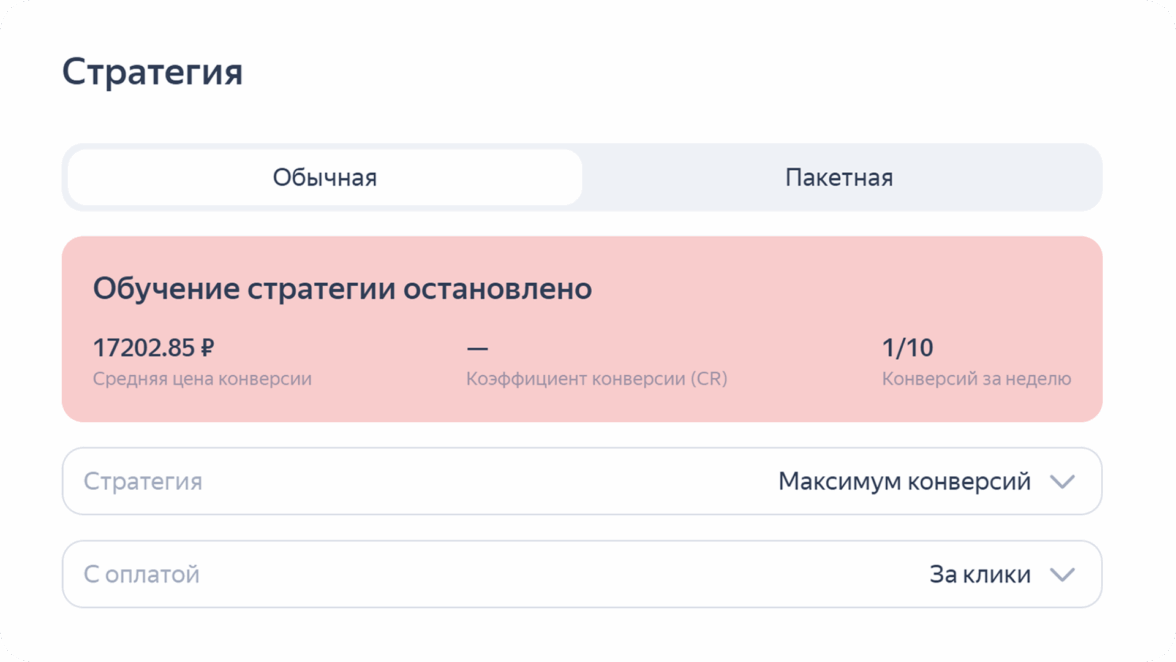The width and height of the screenshot is (1176, 662).
Task: Click the Стратегия placeholder label inside the dropdown
Action: [x=143, y=482]
